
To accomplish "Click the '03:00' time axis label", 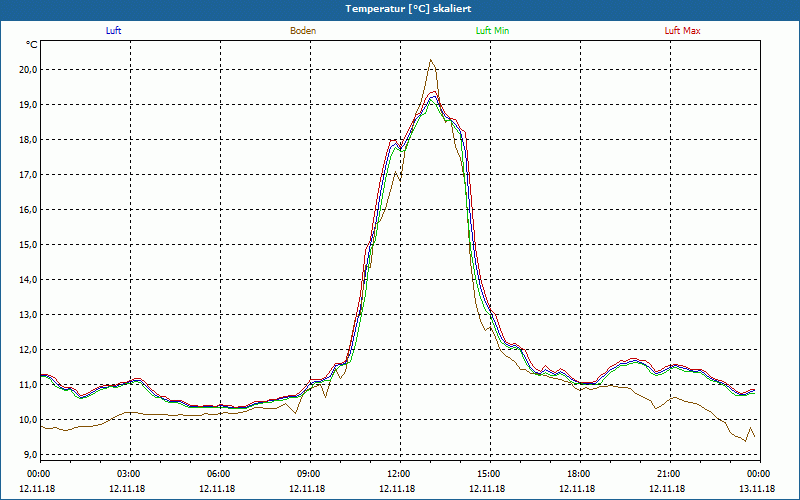I will (130, 474).
